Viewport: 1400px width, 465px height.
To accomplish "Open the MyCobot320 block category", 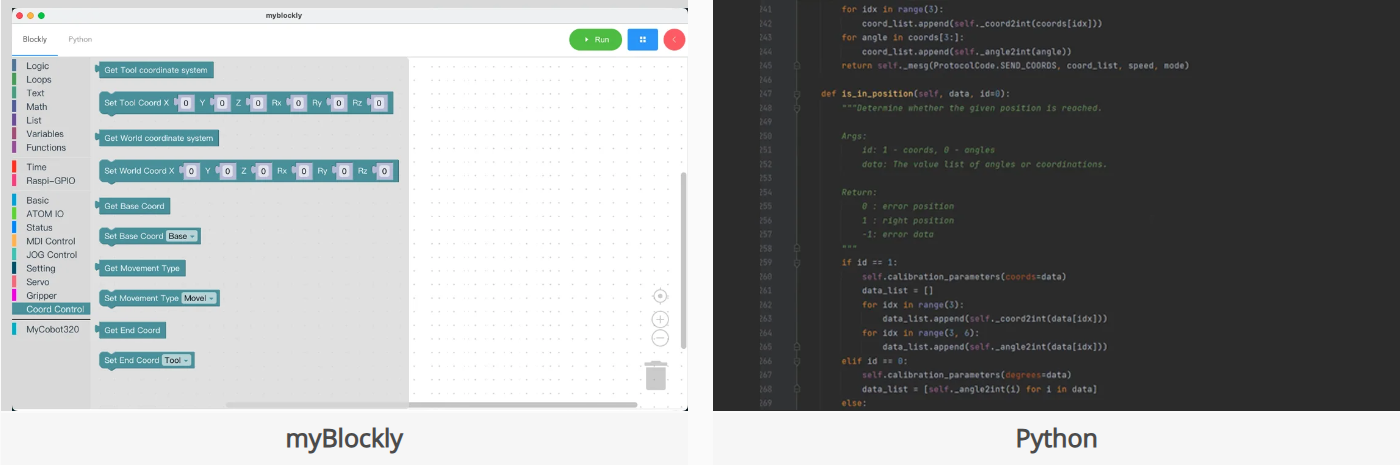I will 52,328.
